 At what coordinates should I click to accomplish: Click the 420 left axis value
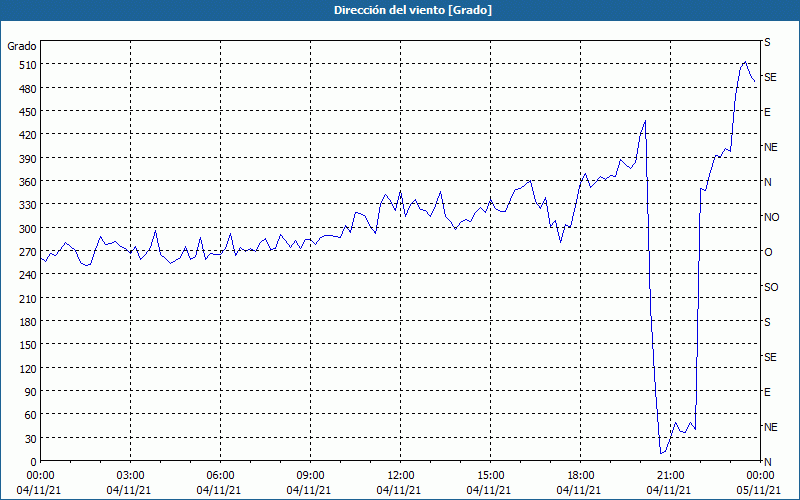[x=28, y=135]
